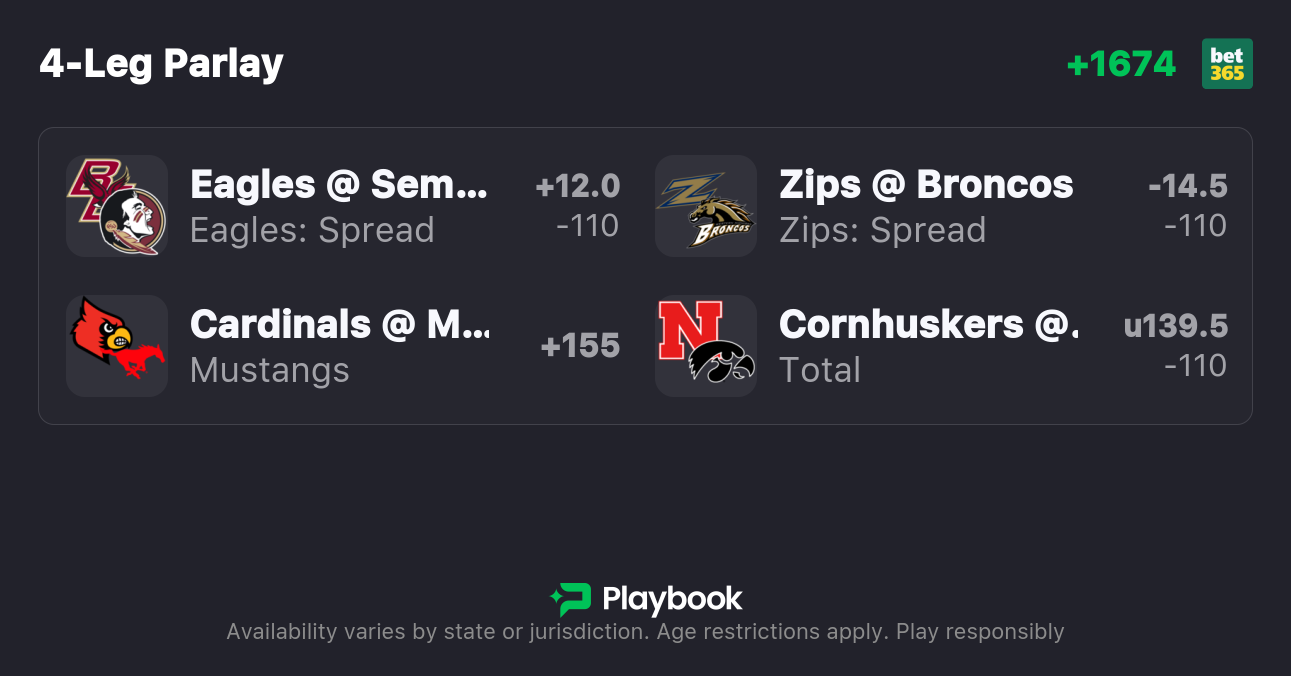Open the Cardinals @ Mustangs matchup title
The image size is (1291, 676).
pyautogui.click(x=339, y=324)
